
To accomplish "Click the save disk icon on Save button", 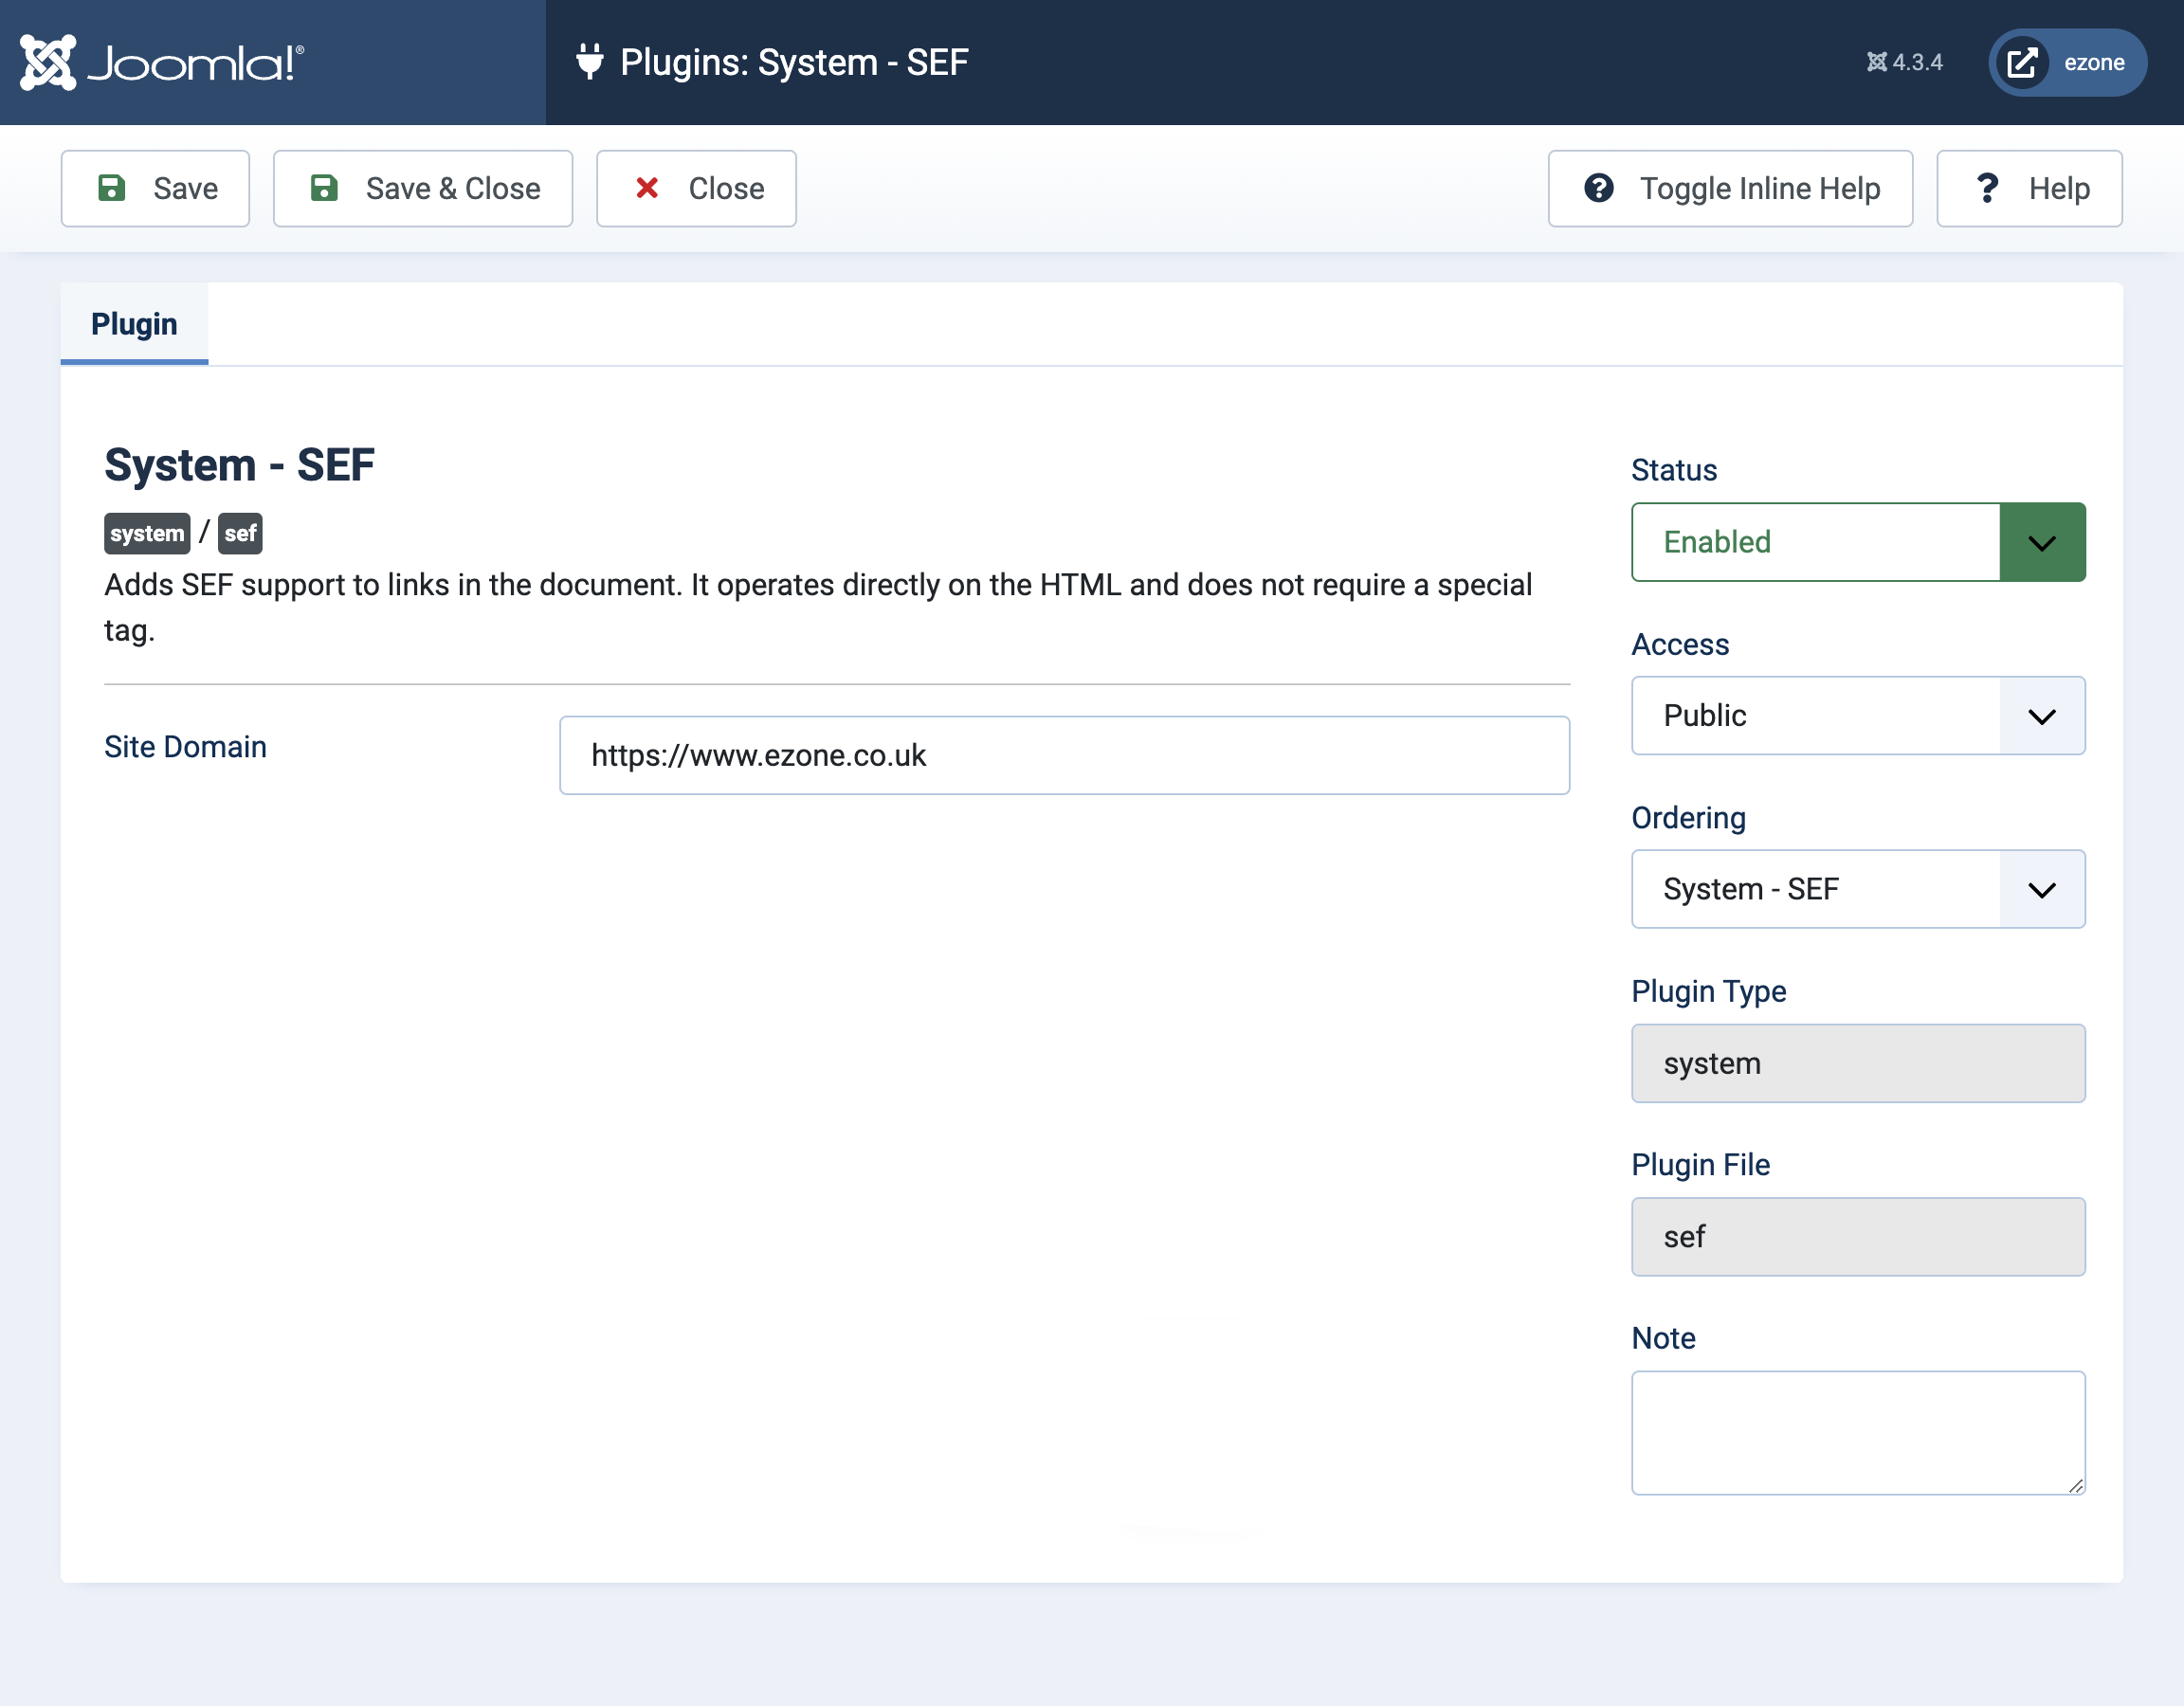I will 112,188.
